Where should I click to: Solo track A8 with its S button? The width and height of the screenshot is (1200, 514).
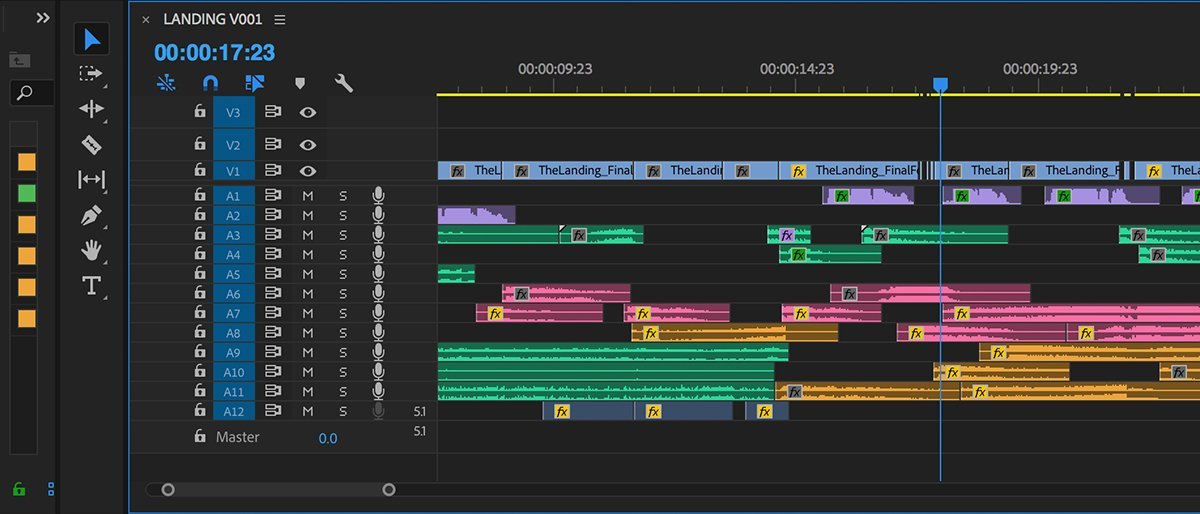(343, 333)
